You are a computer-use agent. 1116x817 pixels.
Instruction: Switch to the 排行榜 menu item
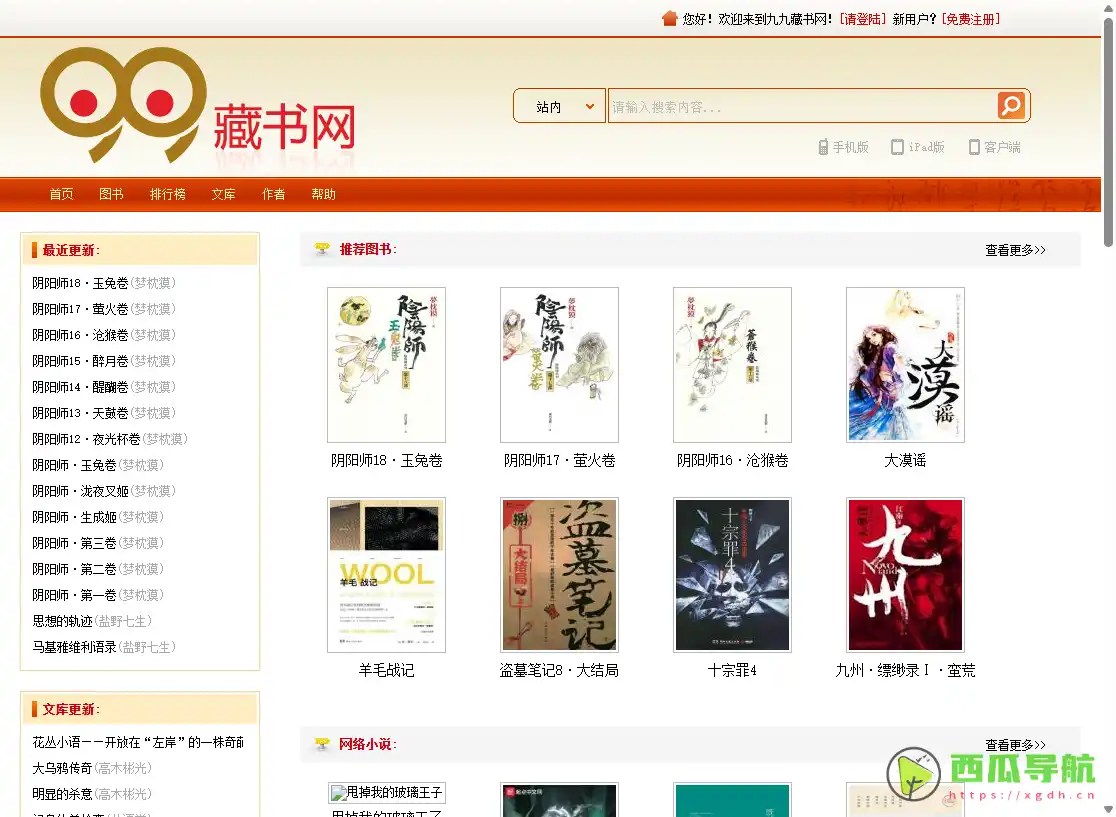[167, 195]
